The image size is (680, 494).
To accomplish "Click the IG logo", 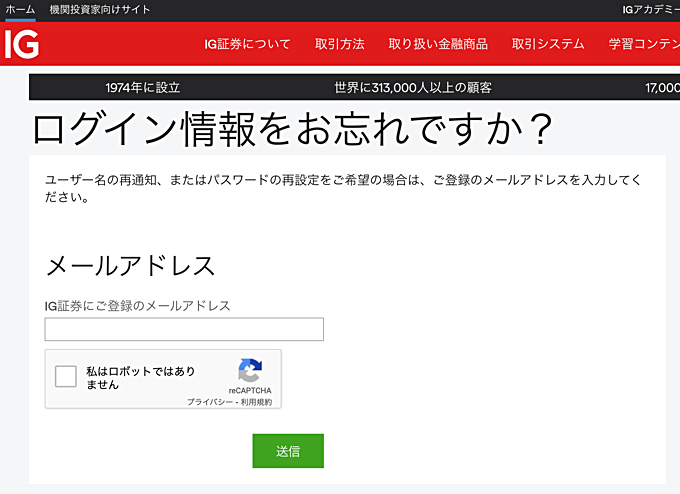I will pyautogui.click(x=22, y=44).
